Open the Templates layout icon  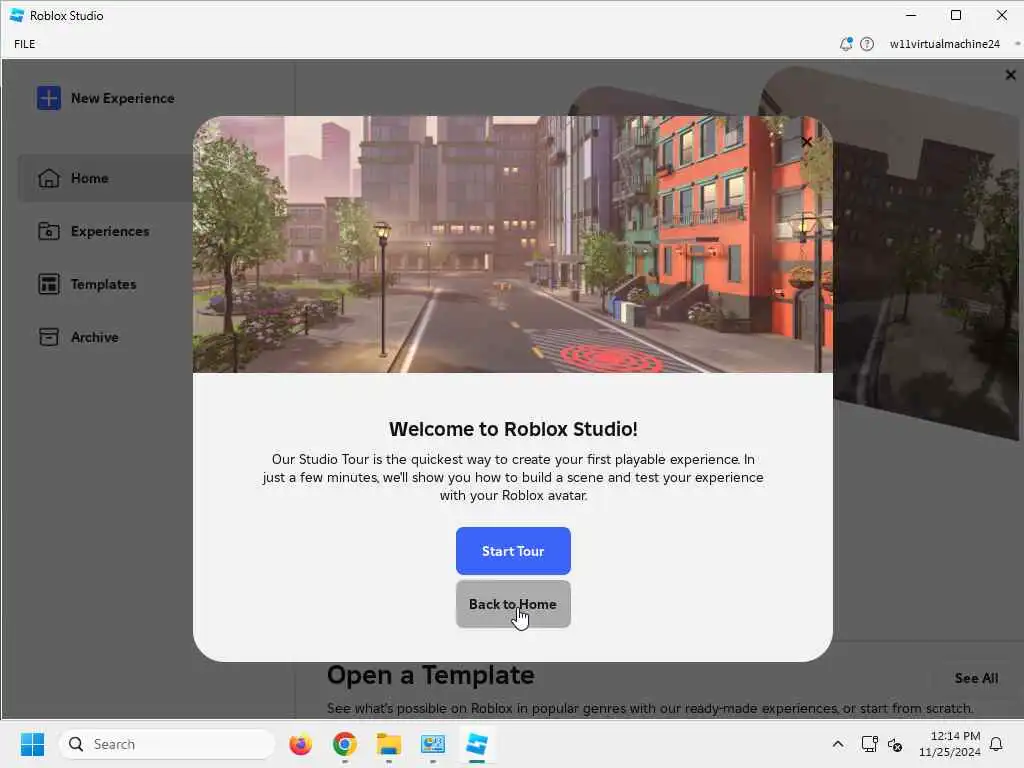[x=49, y=283]
